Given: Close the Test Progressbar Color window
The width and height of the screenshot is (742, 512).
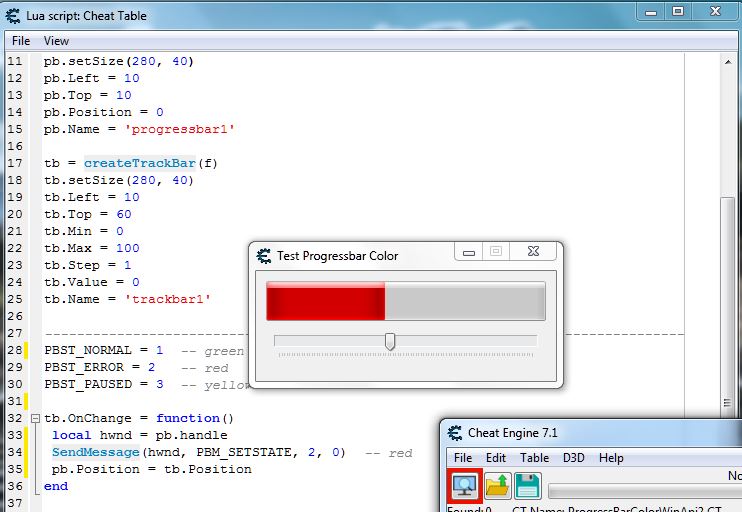Looking at the screenshot, I should pos(542,253).
